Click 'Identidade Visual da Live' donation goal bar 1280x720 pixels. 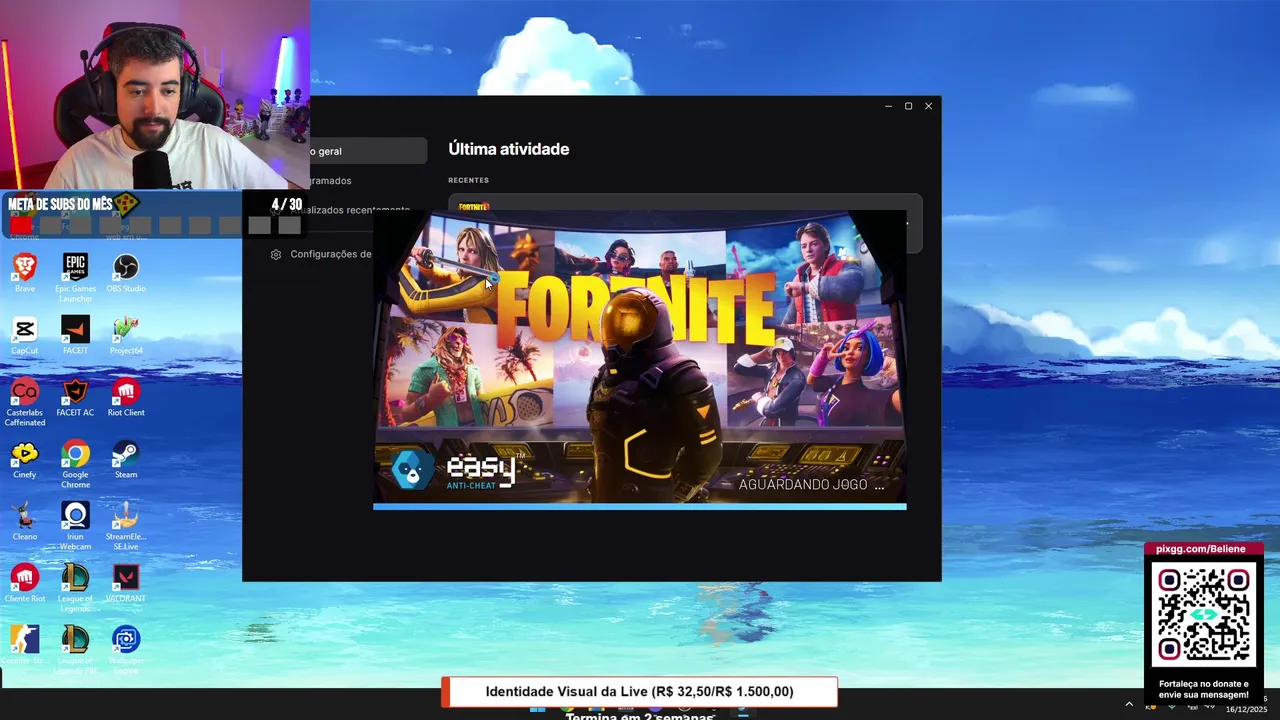tap(639, 692)
